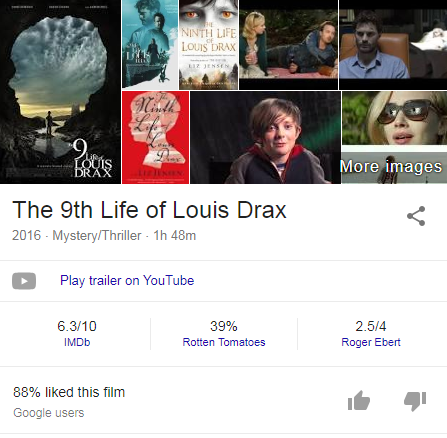
Task: Open Play trailer on YouTube link
Action: click(x=127, y=281)
